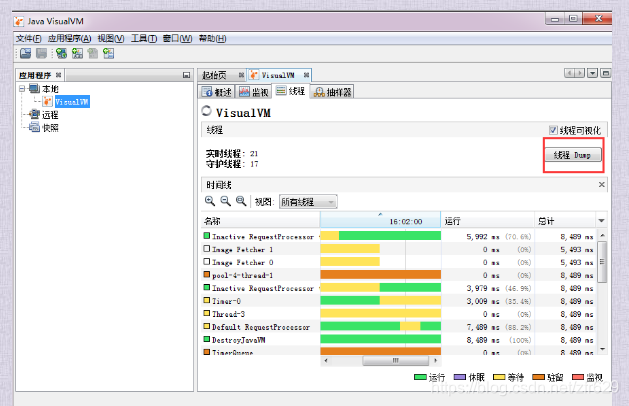This screenshot has height=406, width=629.
Task: Open the column chooser arrow in table header
Action: click(601, 221)
